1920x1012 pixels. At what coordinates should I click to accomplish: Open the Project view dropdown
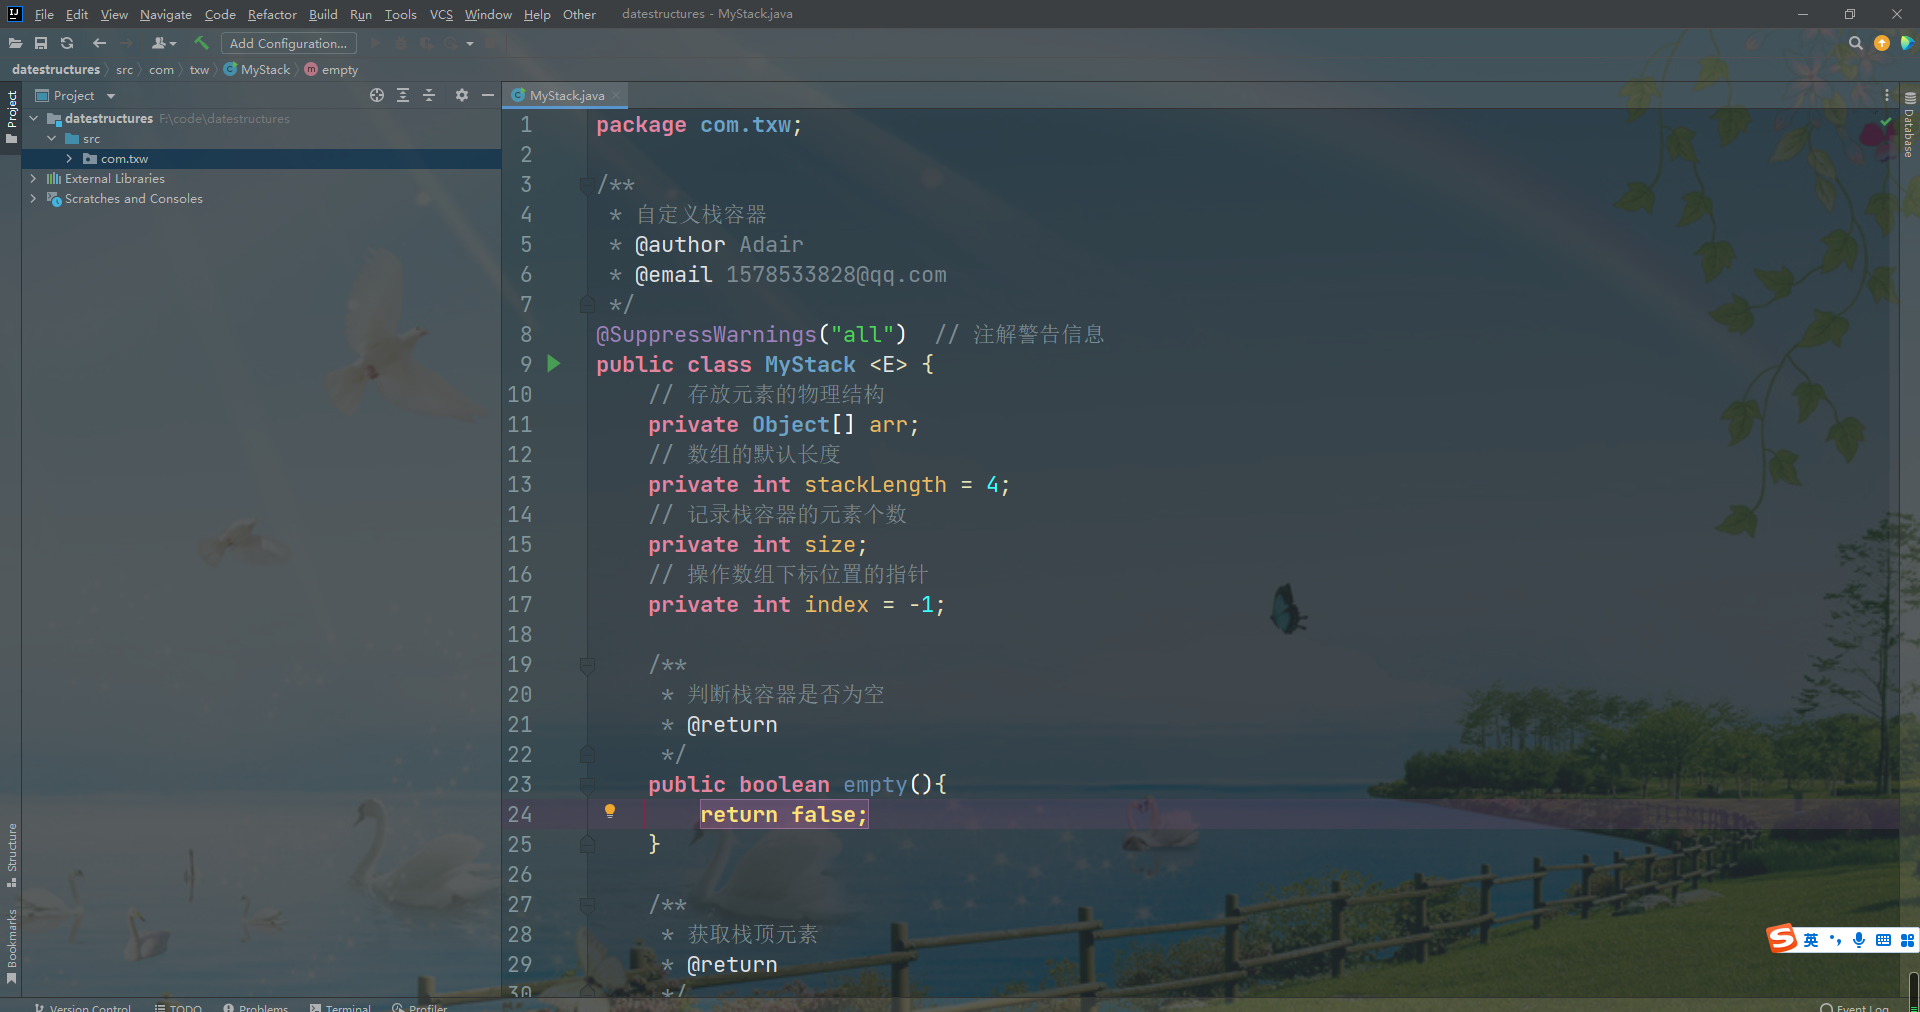coord(76,95)
